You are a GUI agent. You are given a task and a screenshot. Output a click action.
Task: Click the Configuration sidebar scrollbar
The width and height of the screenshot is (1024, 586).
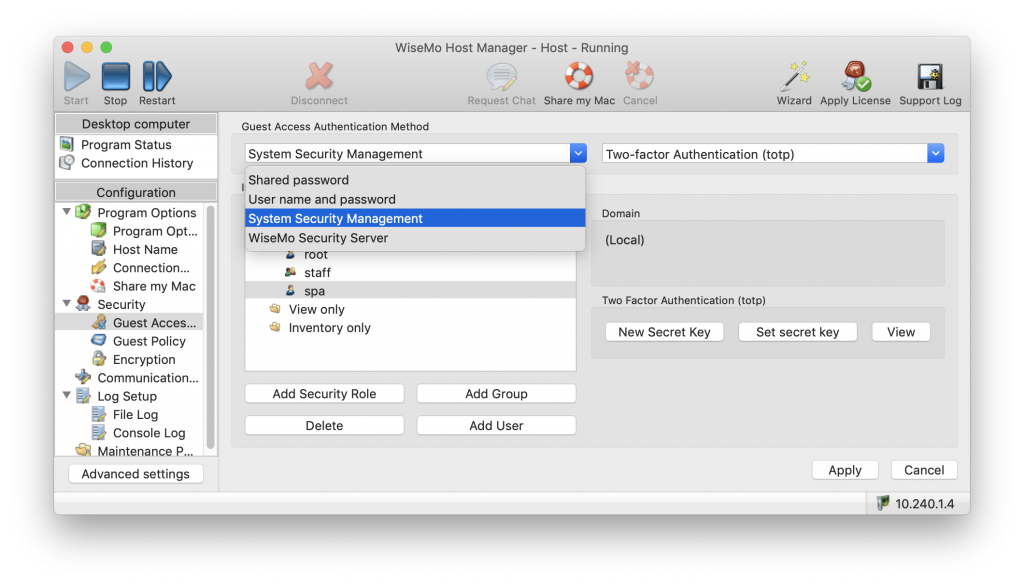tap(210, 325)
